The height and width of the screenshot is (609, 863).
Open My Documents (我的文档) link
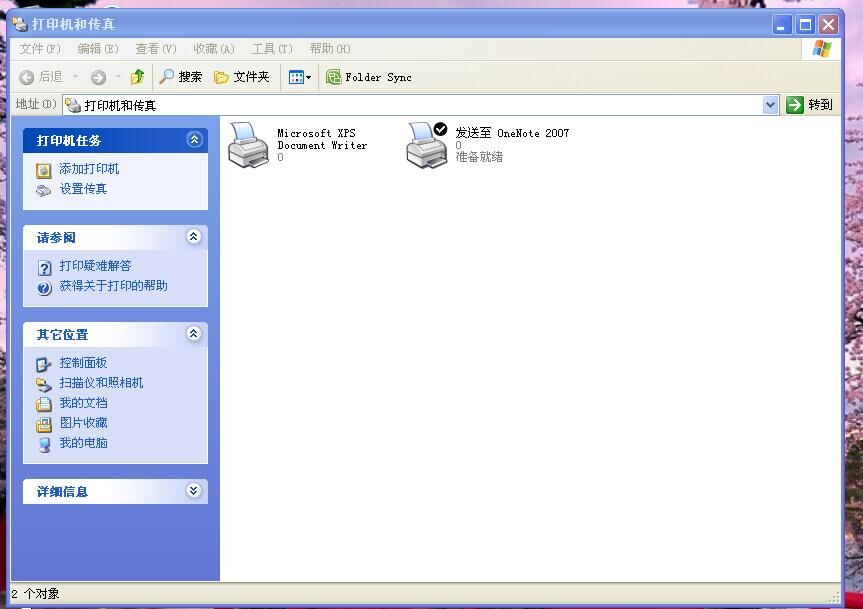tap(83, 403)
